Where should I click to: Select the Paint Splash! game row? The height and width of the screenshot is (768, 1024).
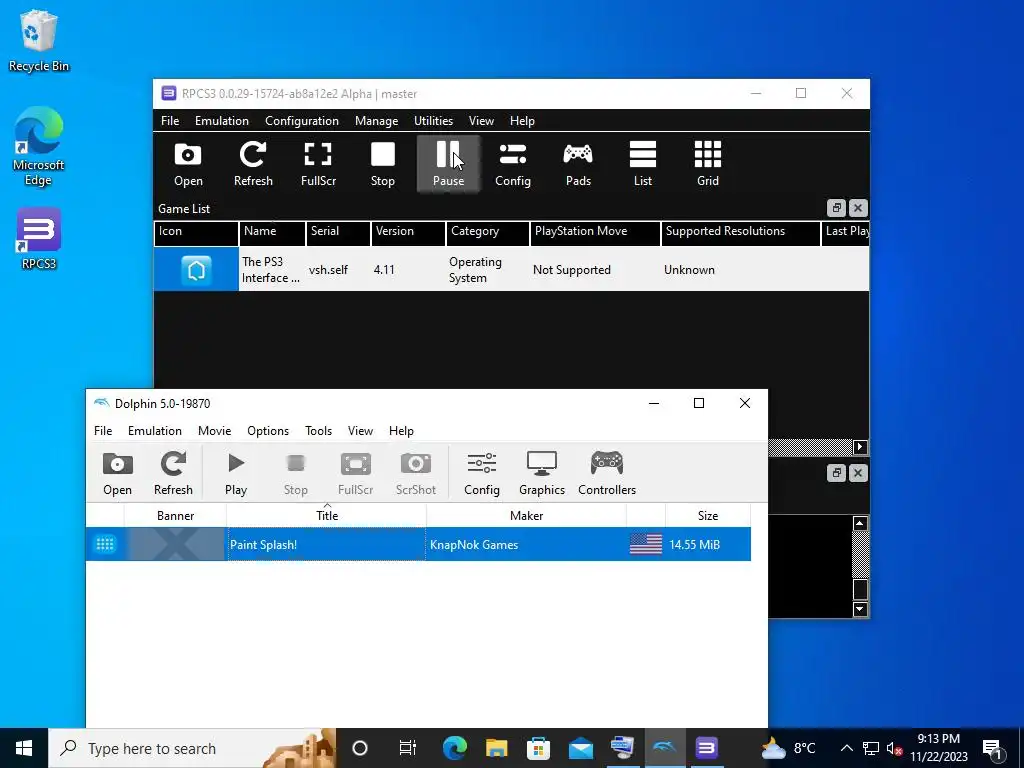[x=418, y=544]
